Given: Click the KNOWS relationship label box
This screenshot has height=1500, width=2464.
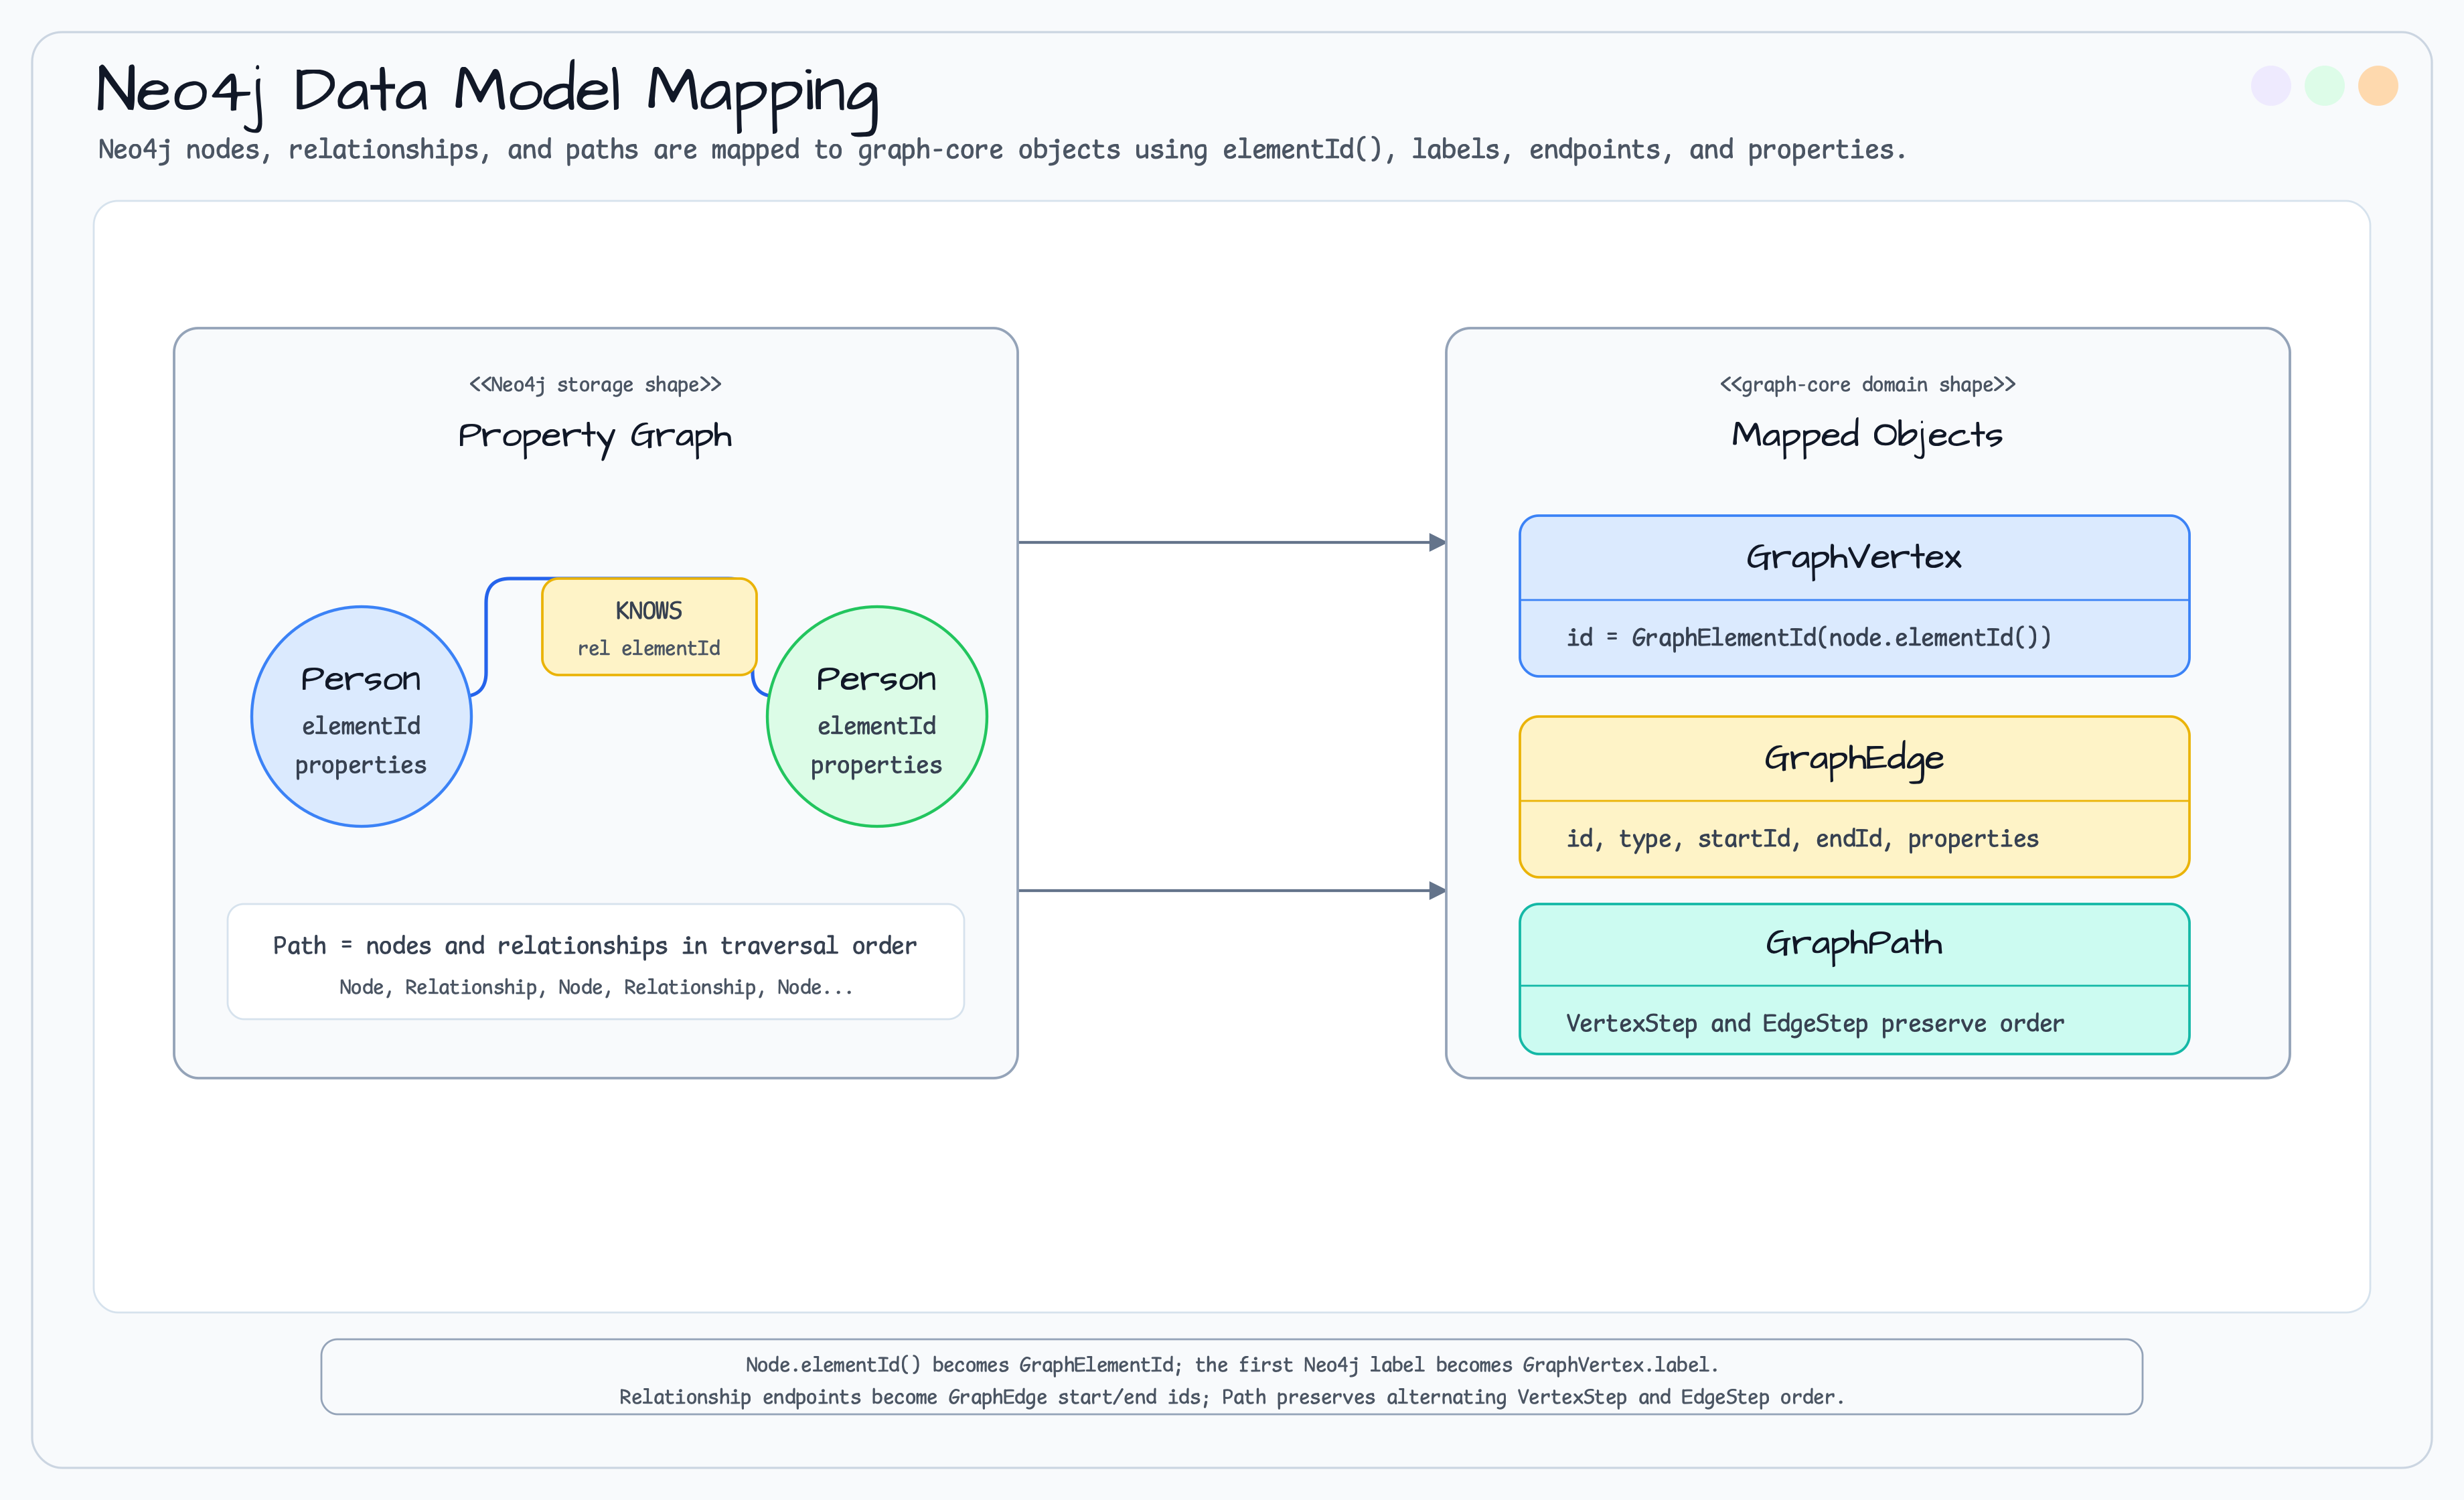Looking at the screenshot, I should pyautogui.click(x=649, y=627).
